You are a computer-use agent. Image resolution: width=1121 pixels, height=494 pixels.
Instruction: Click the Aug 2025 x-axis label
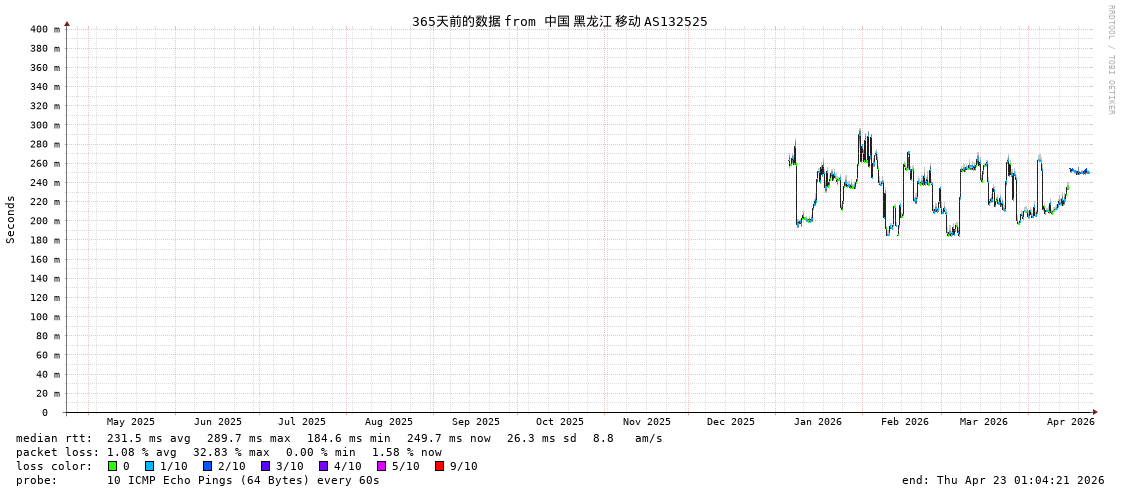click(x=388, y=422)
